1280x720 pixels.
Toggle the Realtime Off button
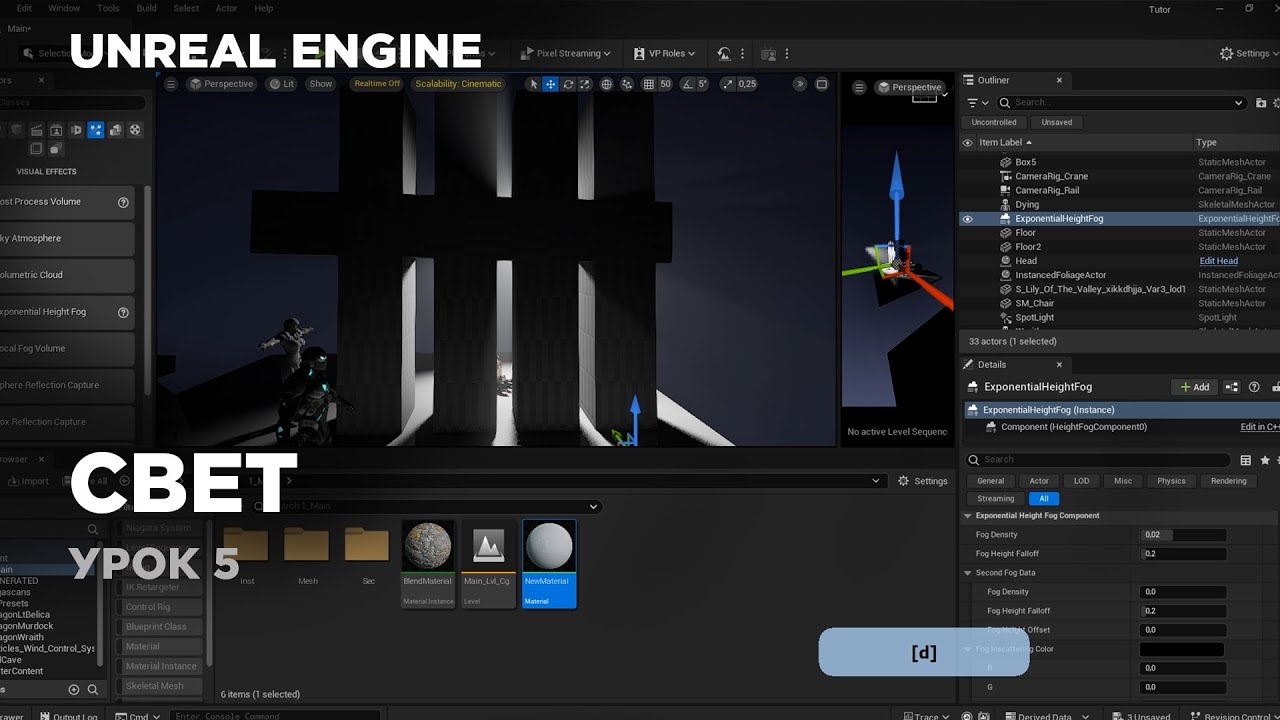pyautogui.click(x=377, y=84)
